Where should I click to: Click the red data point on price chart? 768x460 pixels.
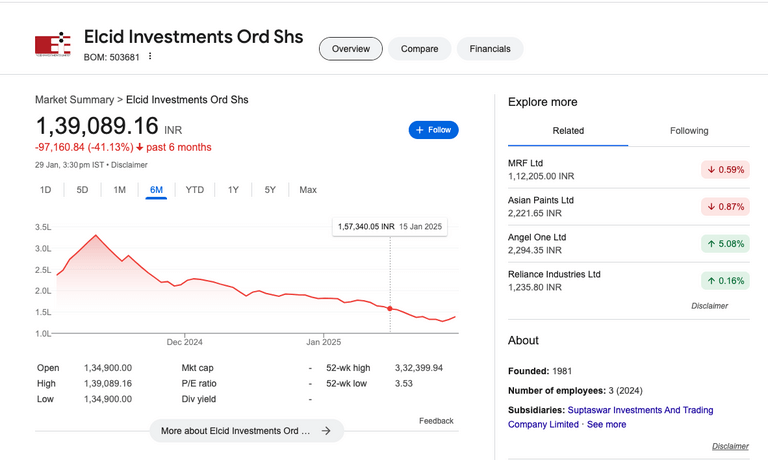[390, 308]
